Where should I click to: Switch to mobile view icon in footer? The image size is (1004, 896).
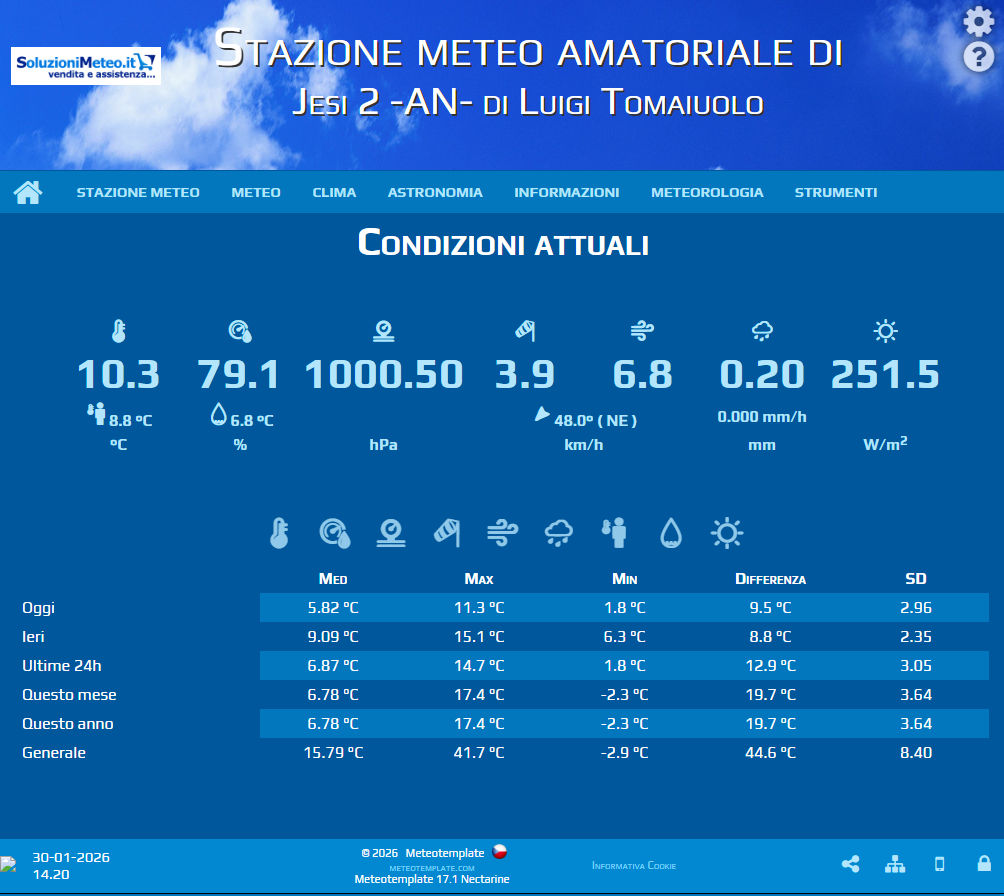940,864
